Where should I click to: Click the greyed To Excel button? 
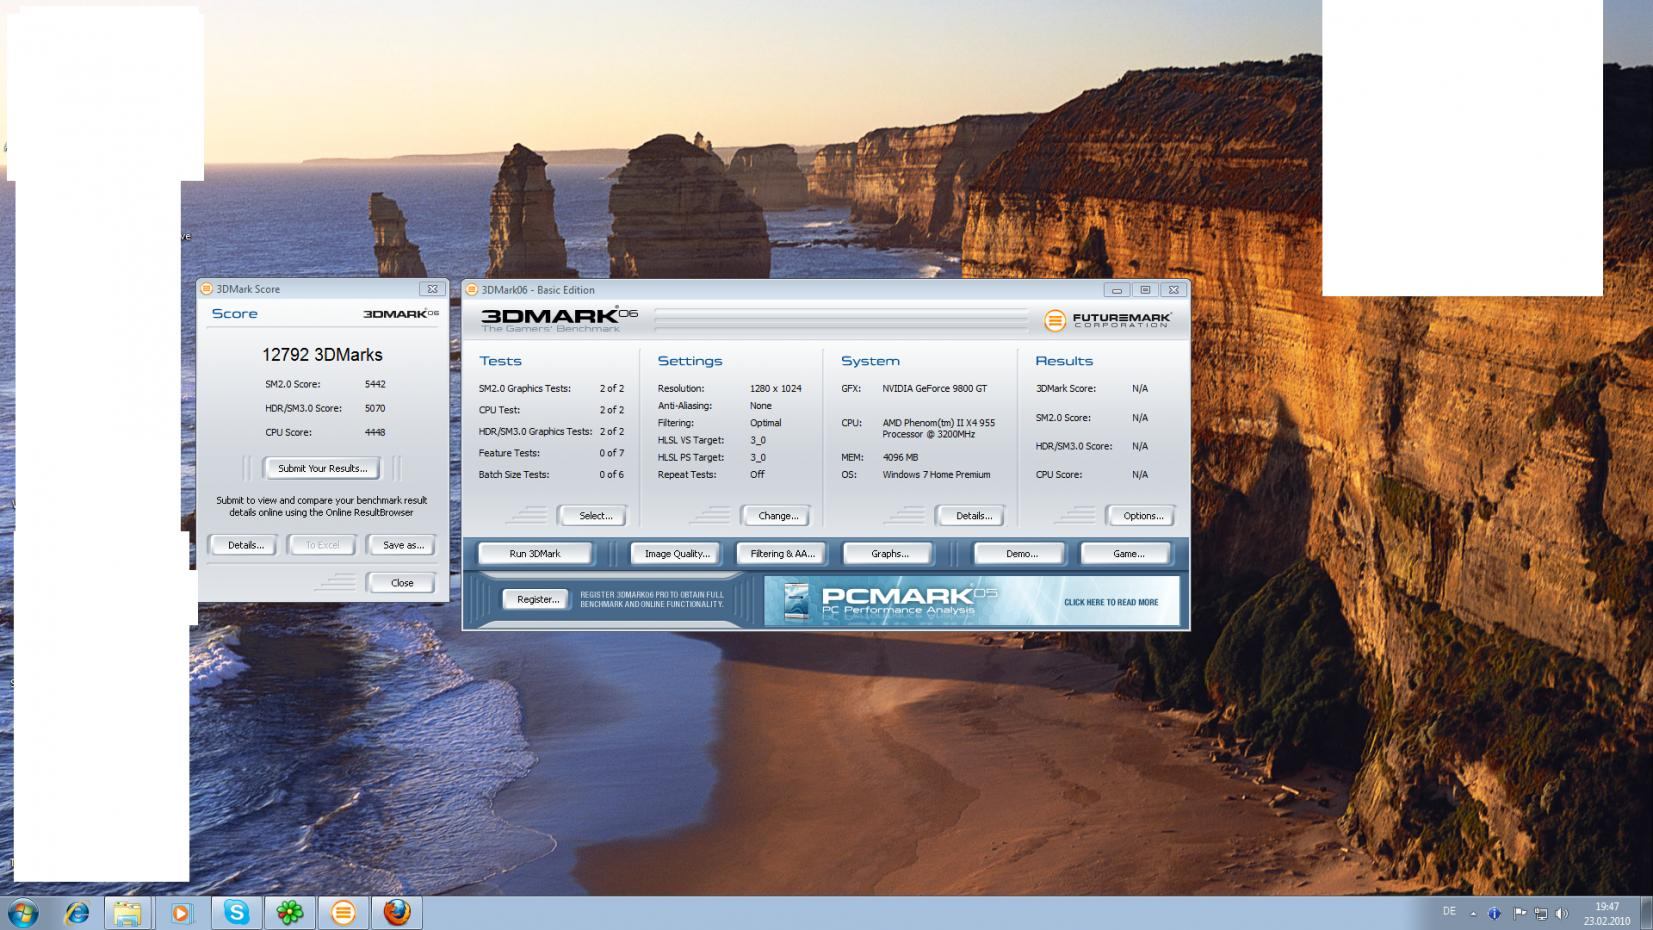tap(322, 545)
